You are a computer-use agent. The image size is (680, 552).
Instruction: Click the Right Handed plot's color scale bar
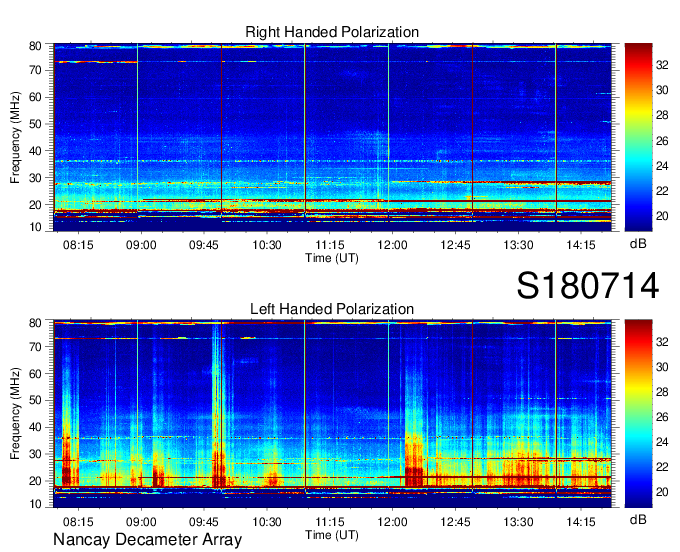(638, 137)
